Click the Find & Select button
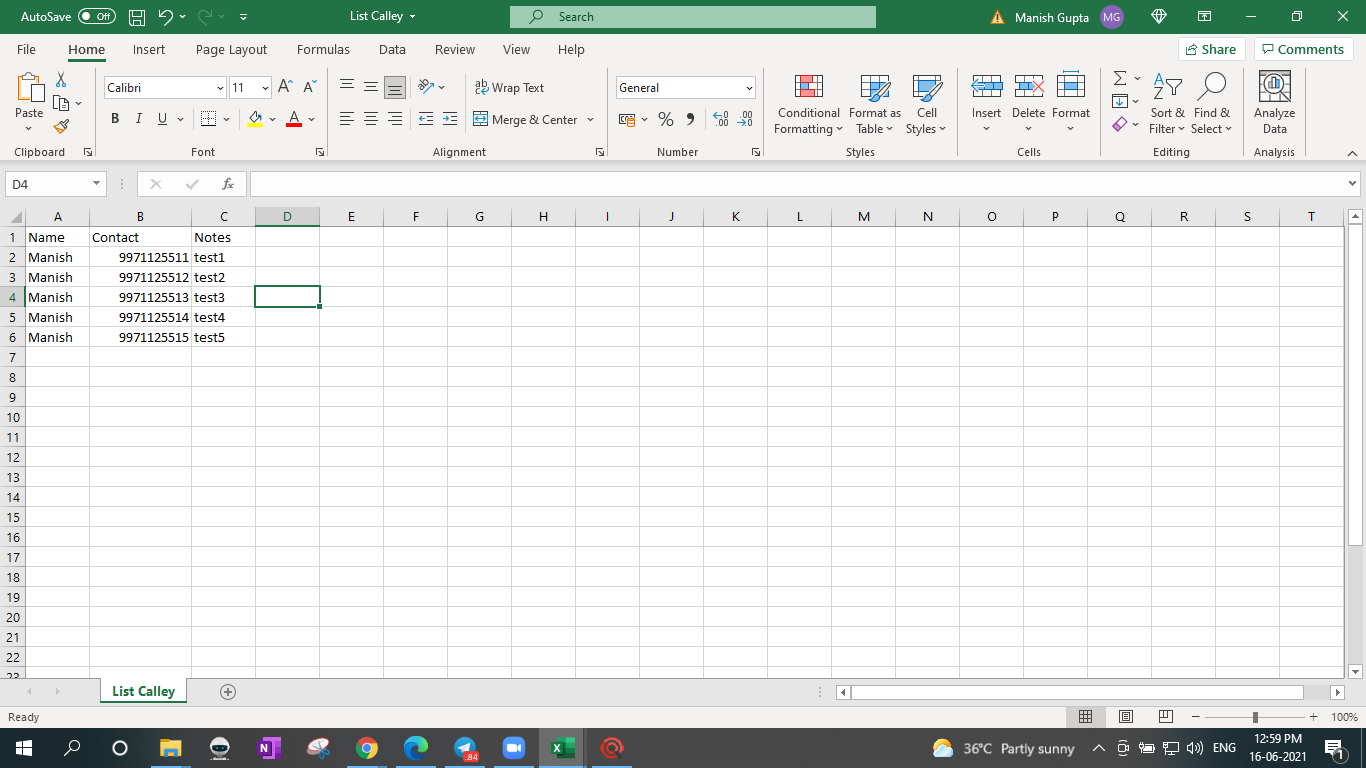The height and width of the screenshot is (768, 1366). point(1210,103)
